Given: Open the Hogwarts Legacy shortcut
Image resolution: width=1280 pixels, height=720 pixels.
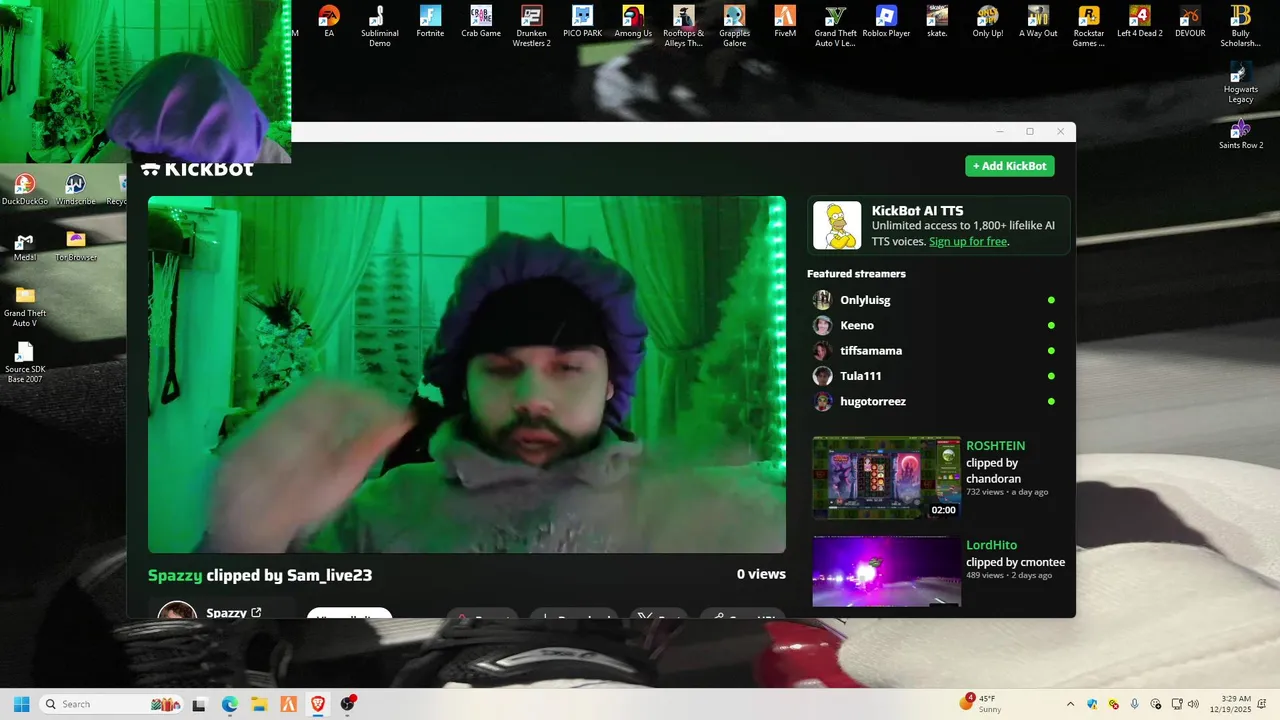Looking at the screenshot, I should (x=1241, y=84).
